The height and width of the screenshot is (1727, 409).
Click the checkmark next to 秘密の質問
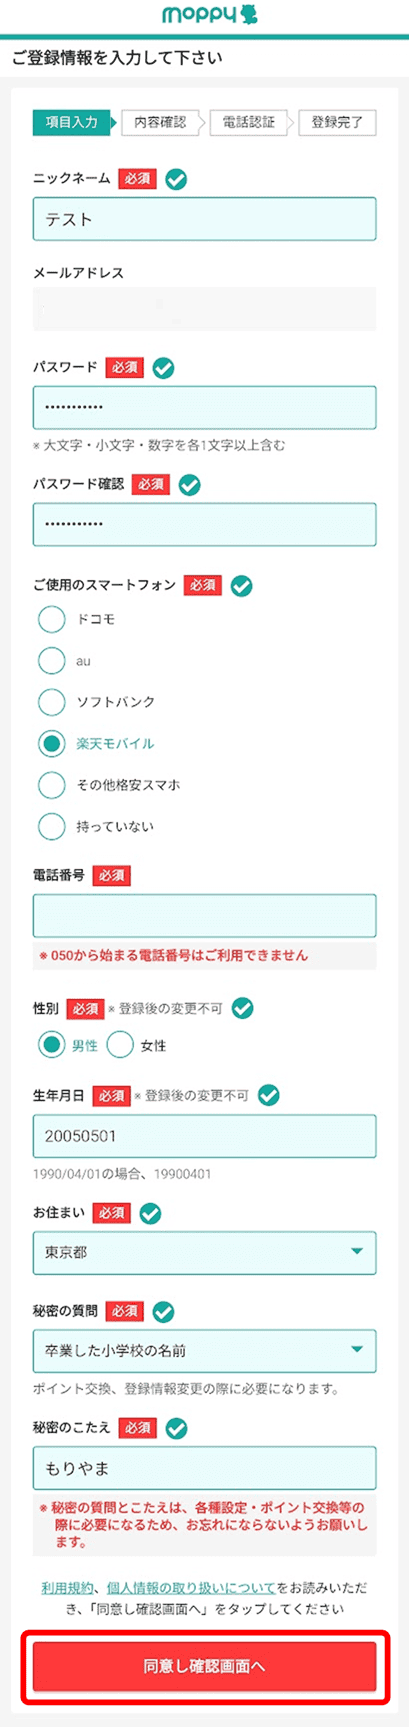click(163, 1312)
